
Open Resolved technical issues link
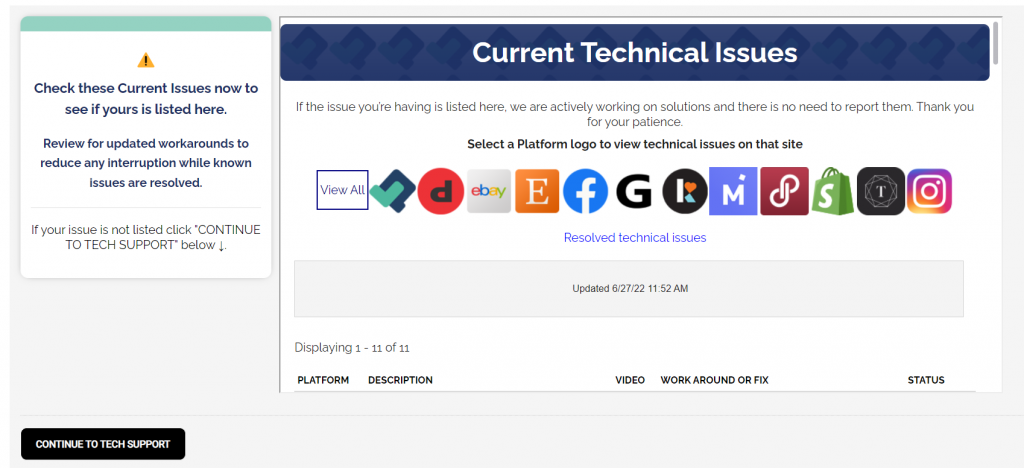pos(635,238)
